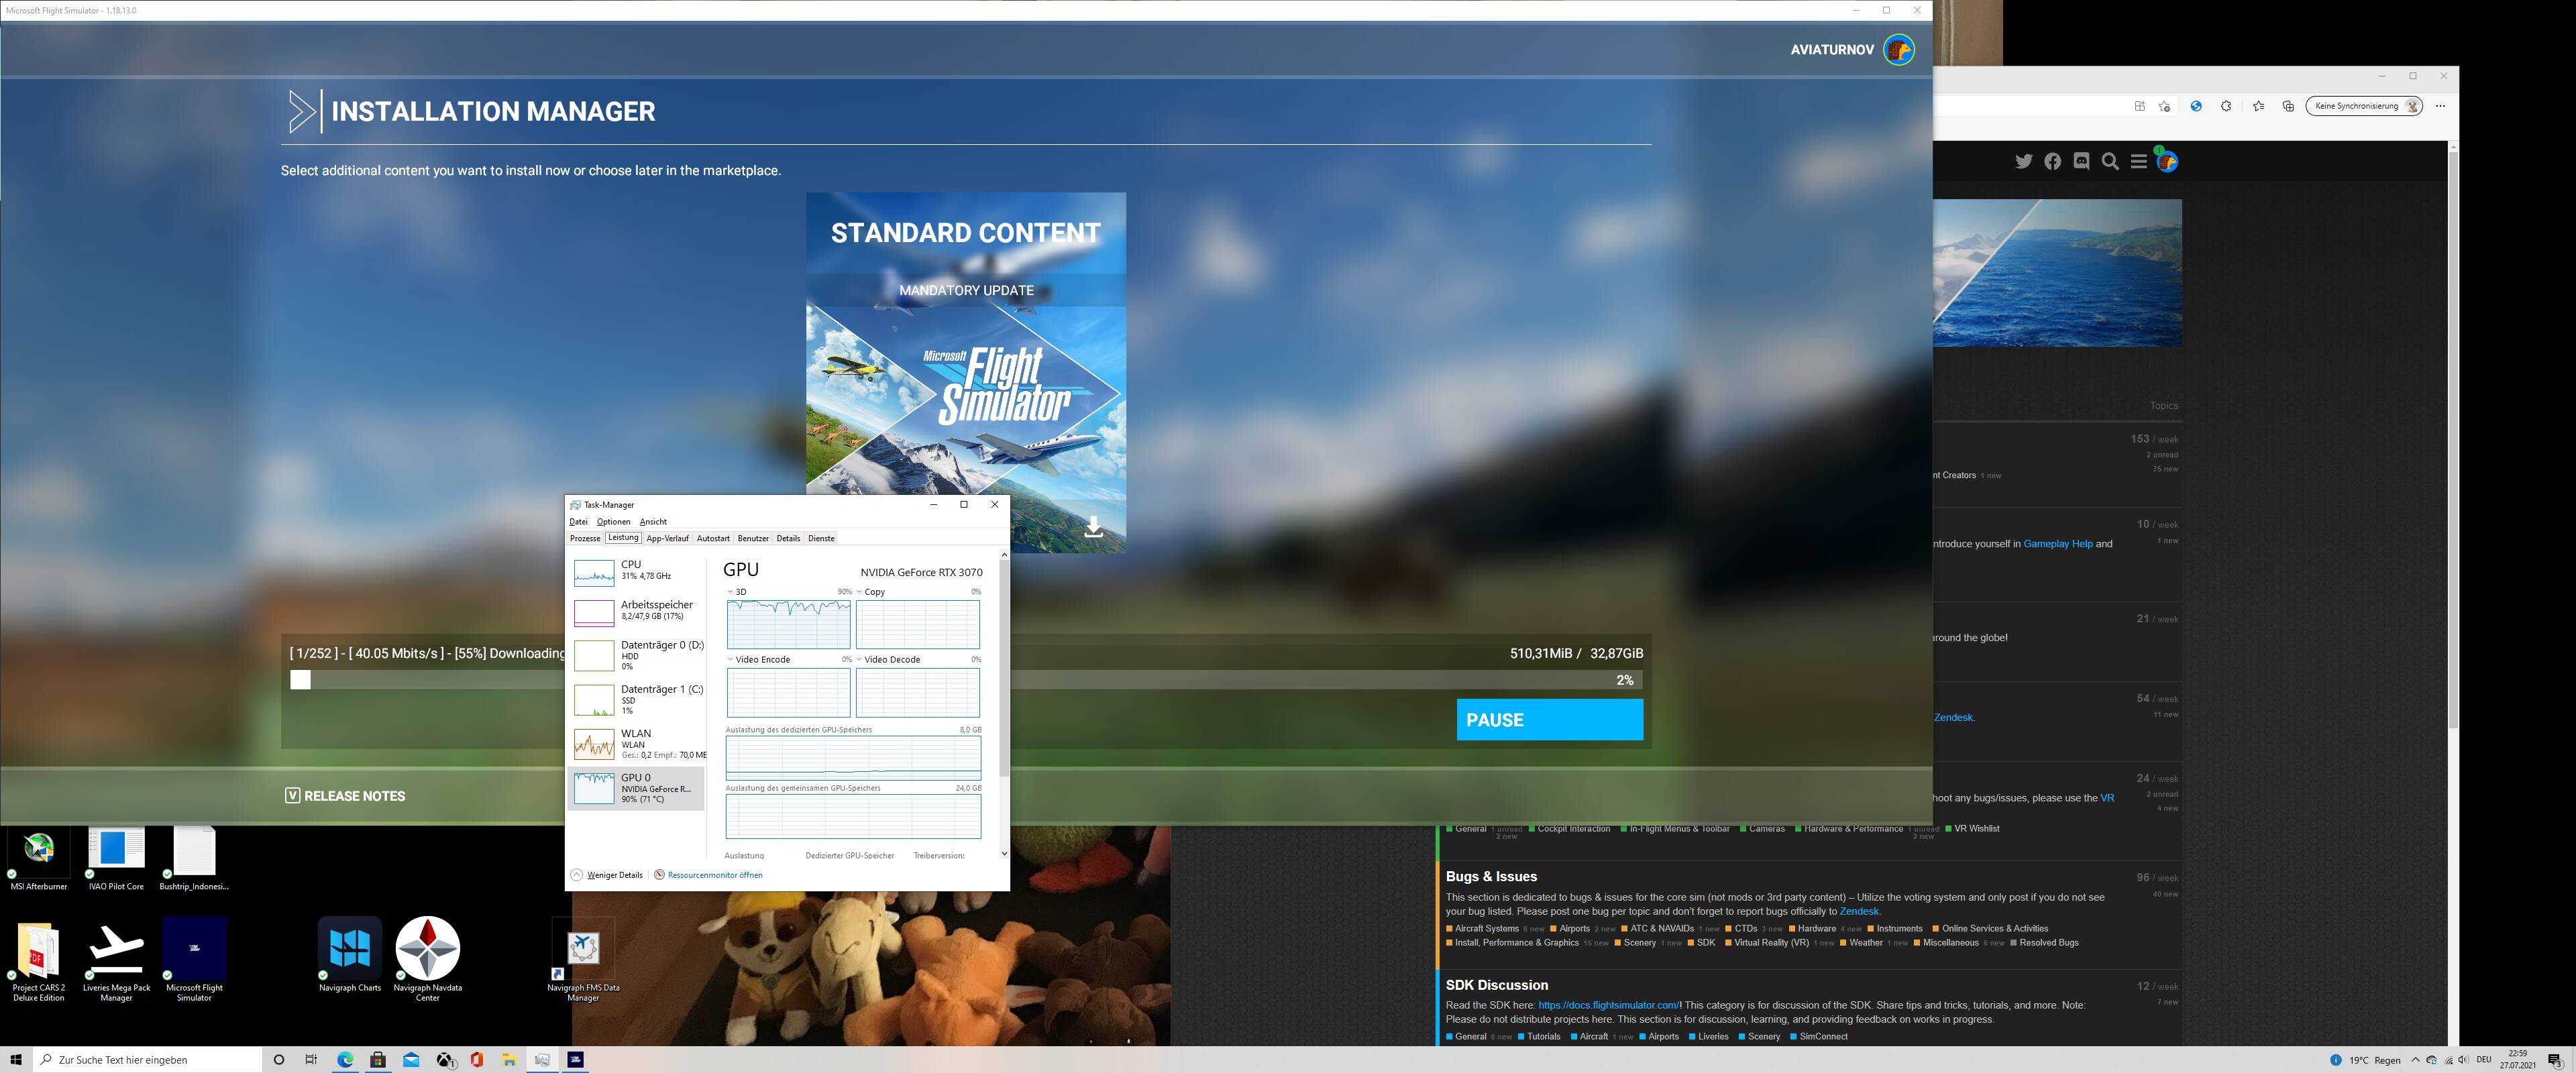Click the Twitter bird icon
This screenshot has height=1073, width=2576.
click(x=2023, y=161)
